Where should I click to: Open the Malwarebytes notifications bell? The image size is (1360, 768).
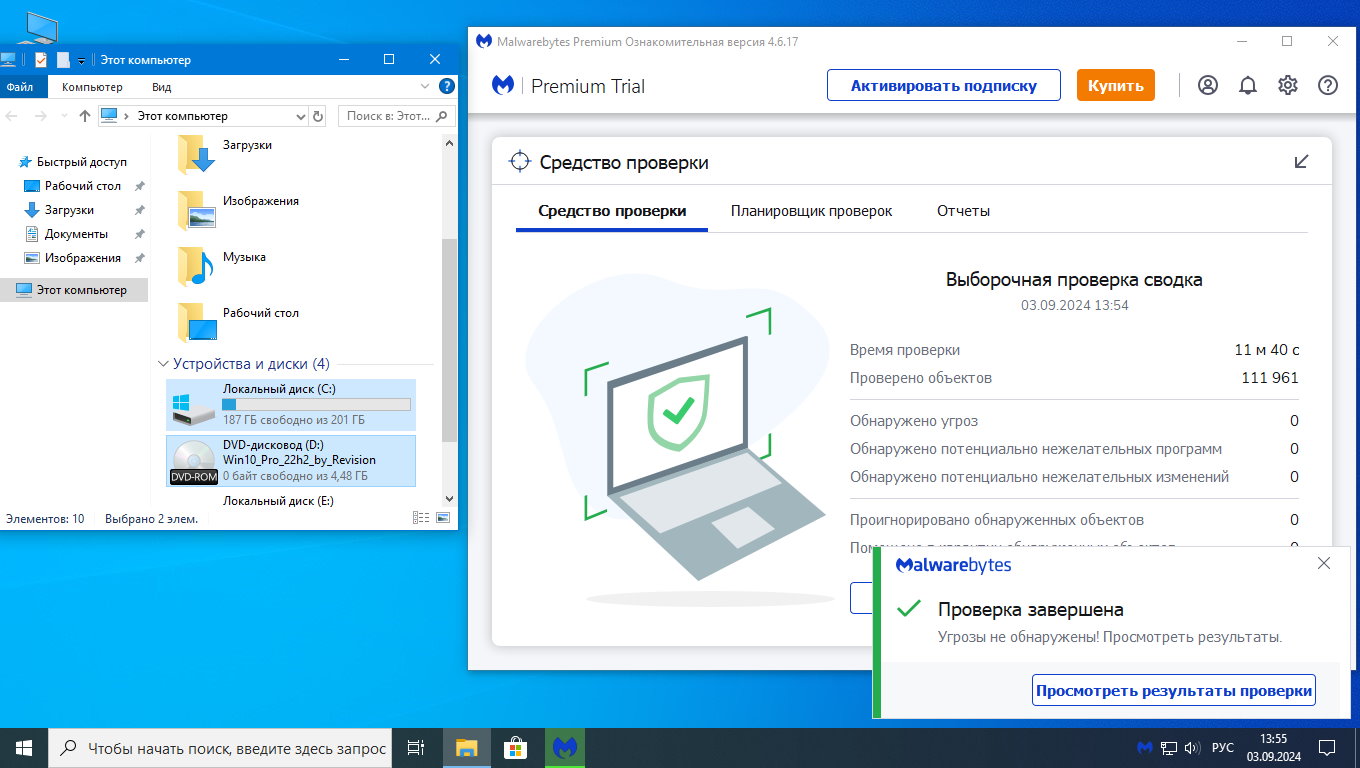coord(1248,85)
